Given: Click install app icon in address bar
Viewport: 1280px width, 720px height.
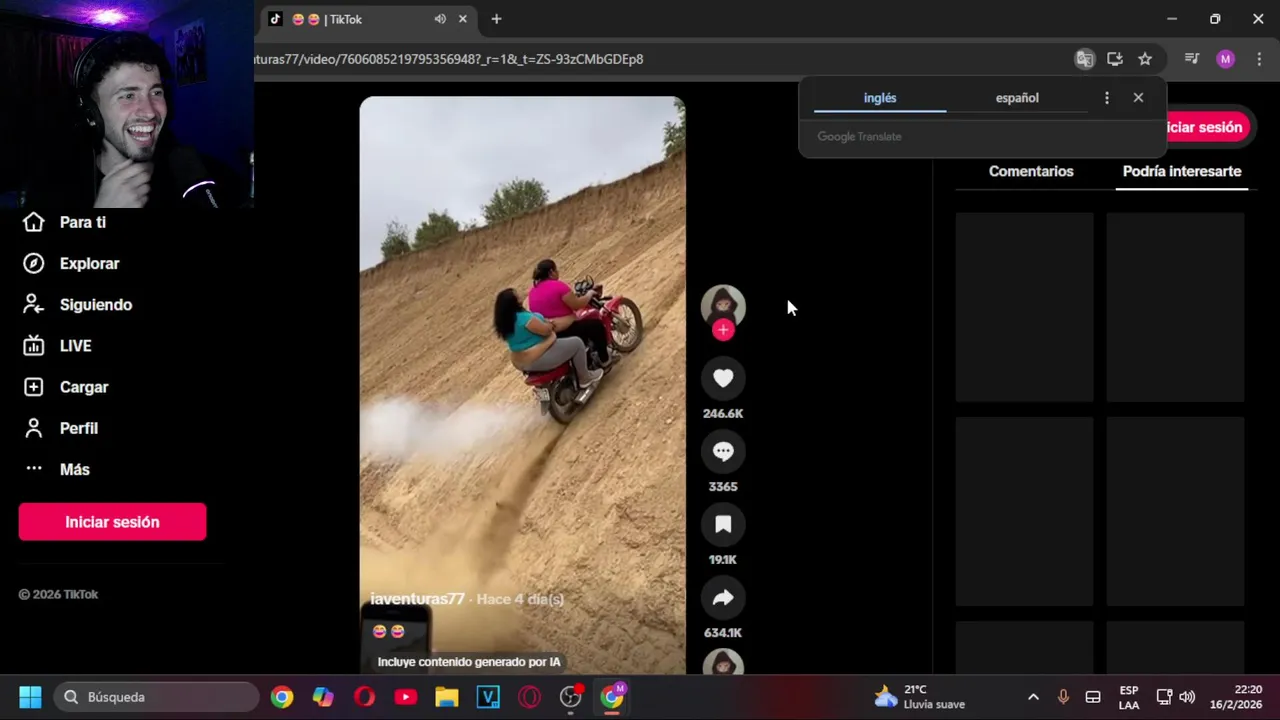Looking at the screenshot, I should click(1115, 59).
